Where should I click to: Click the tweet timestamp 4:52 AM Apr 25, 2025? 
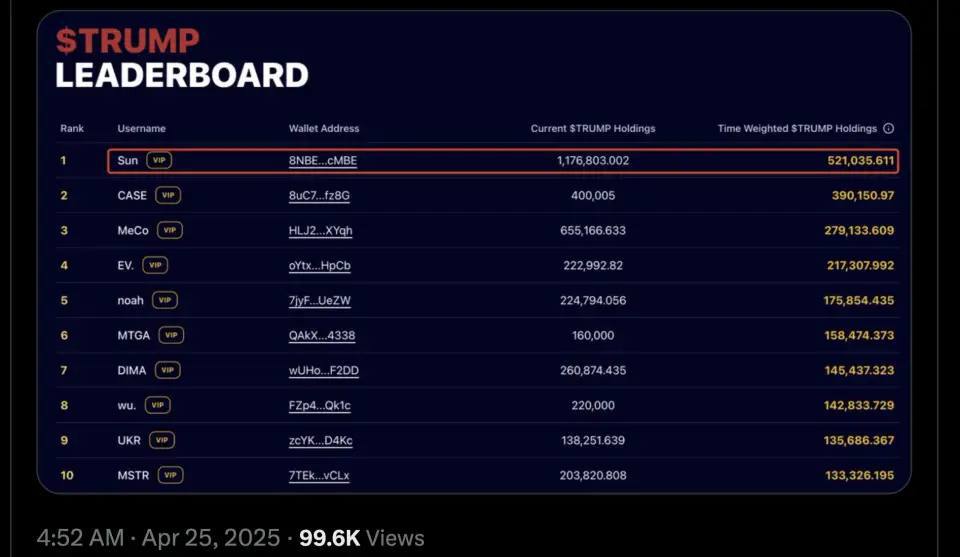pyautogui.click(x=158, y=538)
